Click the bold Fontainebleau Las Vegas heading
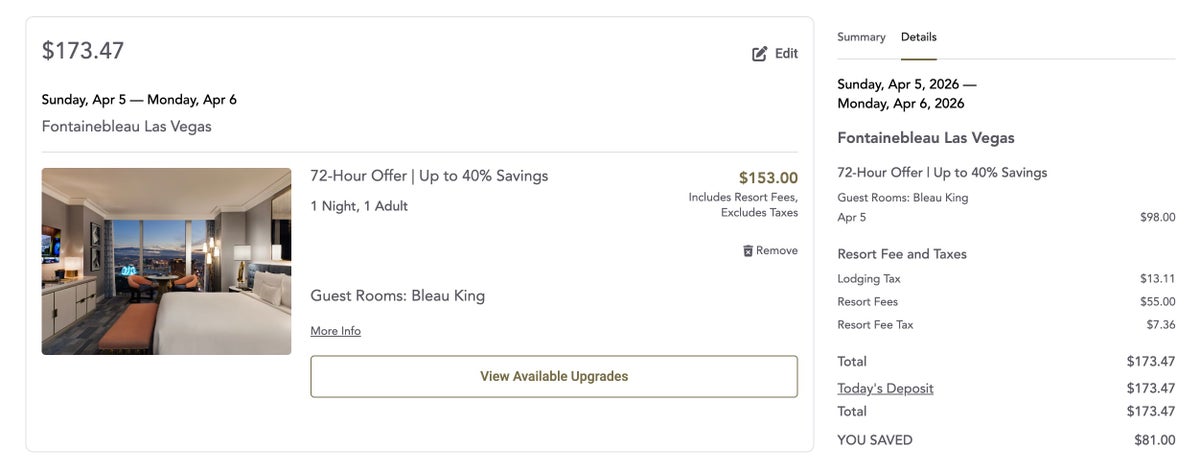Screen dimensions: 1200x472 [925, 138]
